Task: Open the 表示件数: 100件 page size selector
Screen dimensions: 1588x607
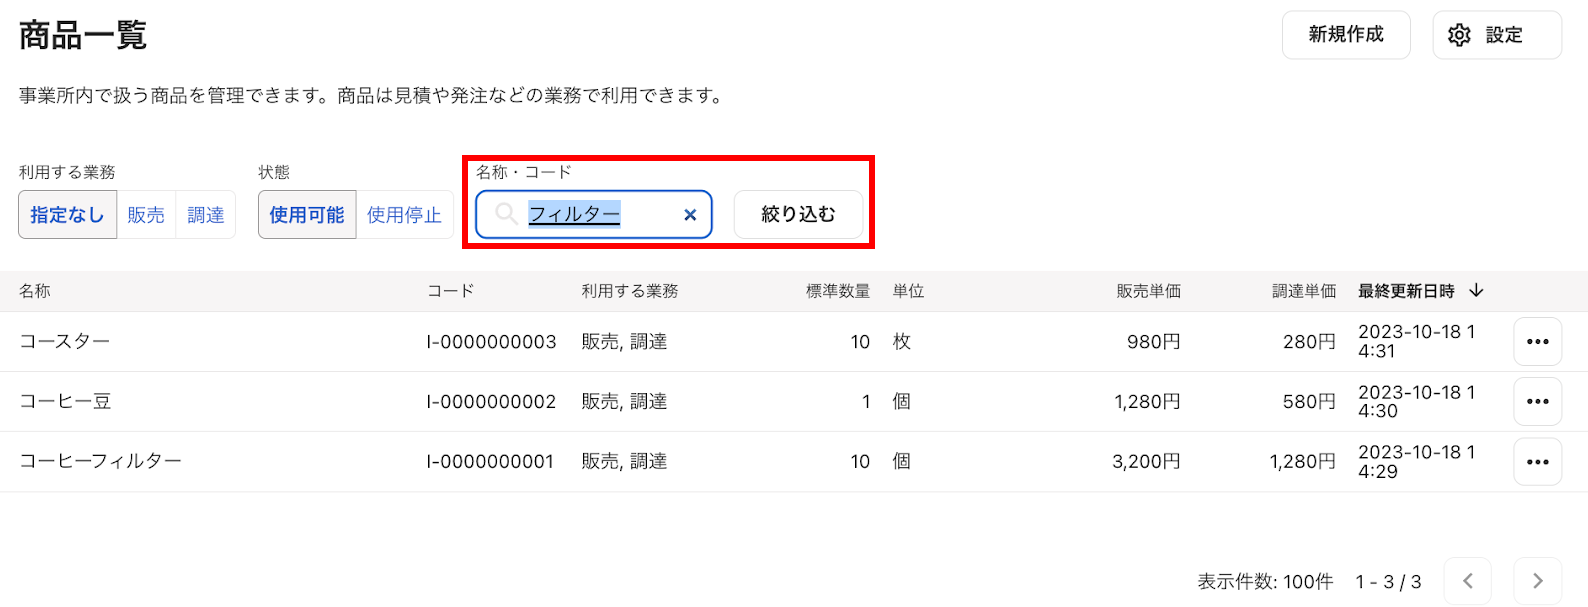Action: [x=1265, y=582]
